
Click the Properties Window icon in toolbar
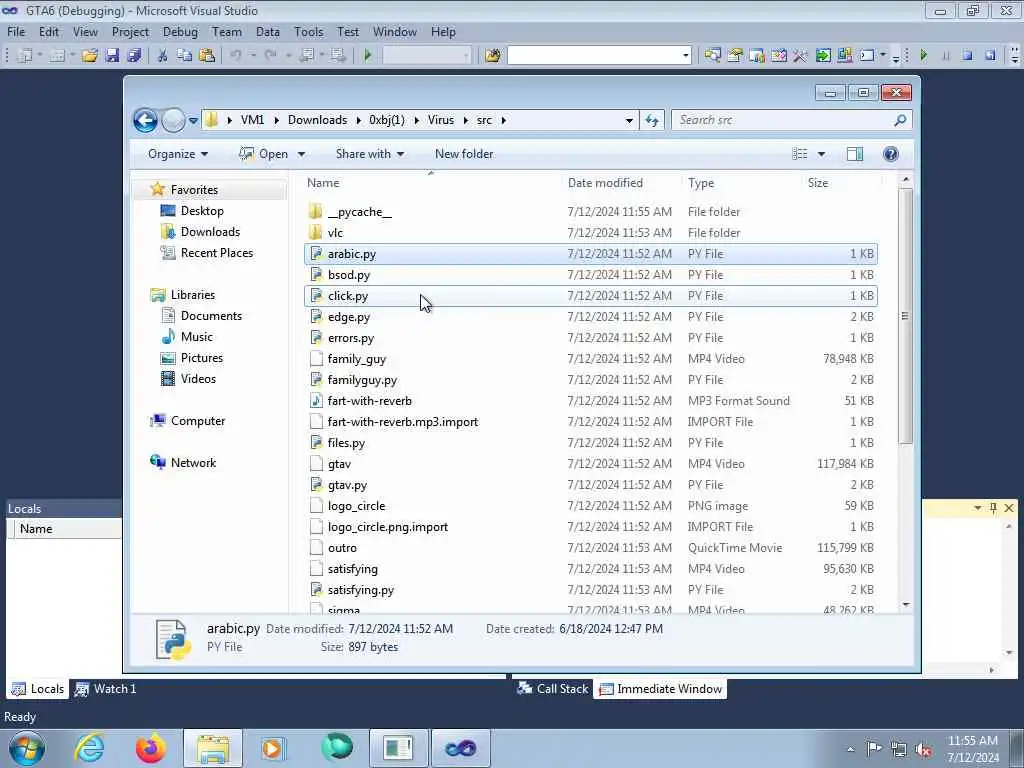click(x=735, y=56)
